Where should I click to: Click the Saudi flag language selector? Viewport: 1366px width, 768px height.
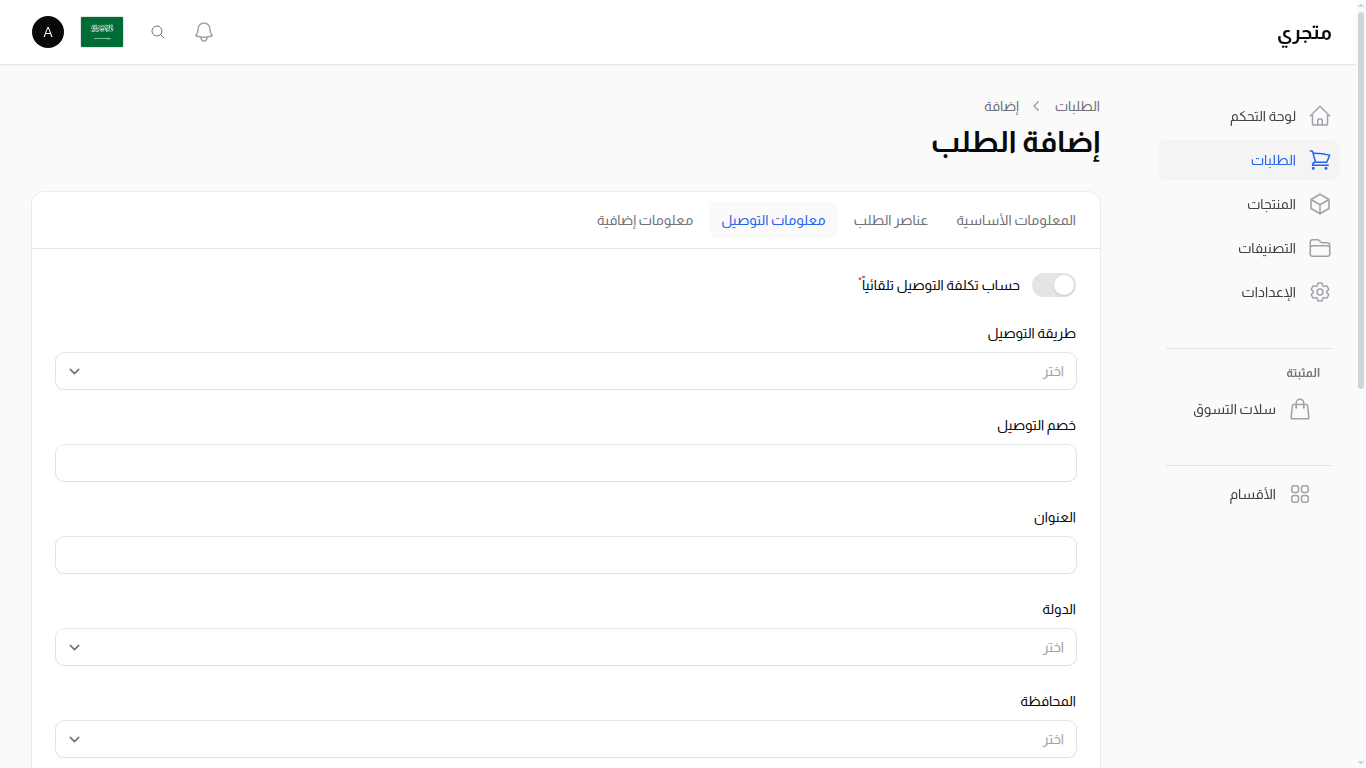[101, 31]
